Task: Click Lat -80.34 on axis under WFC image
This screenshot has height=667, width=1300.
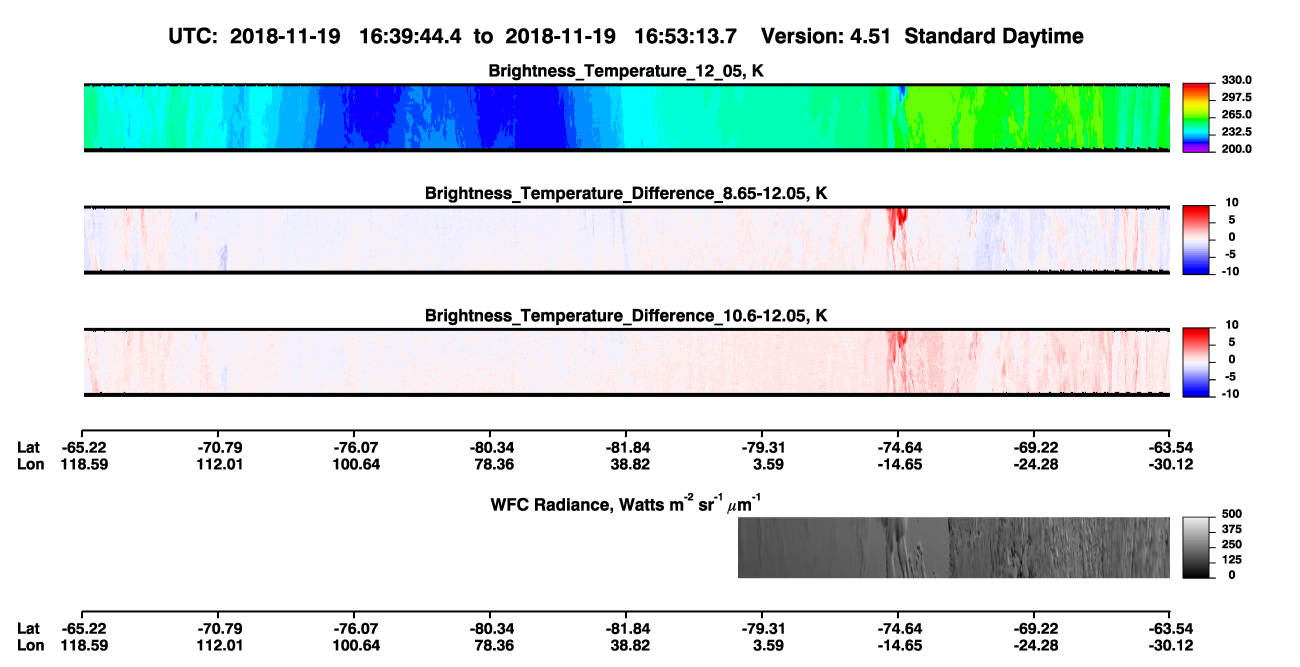Action: tap(490, 629)
